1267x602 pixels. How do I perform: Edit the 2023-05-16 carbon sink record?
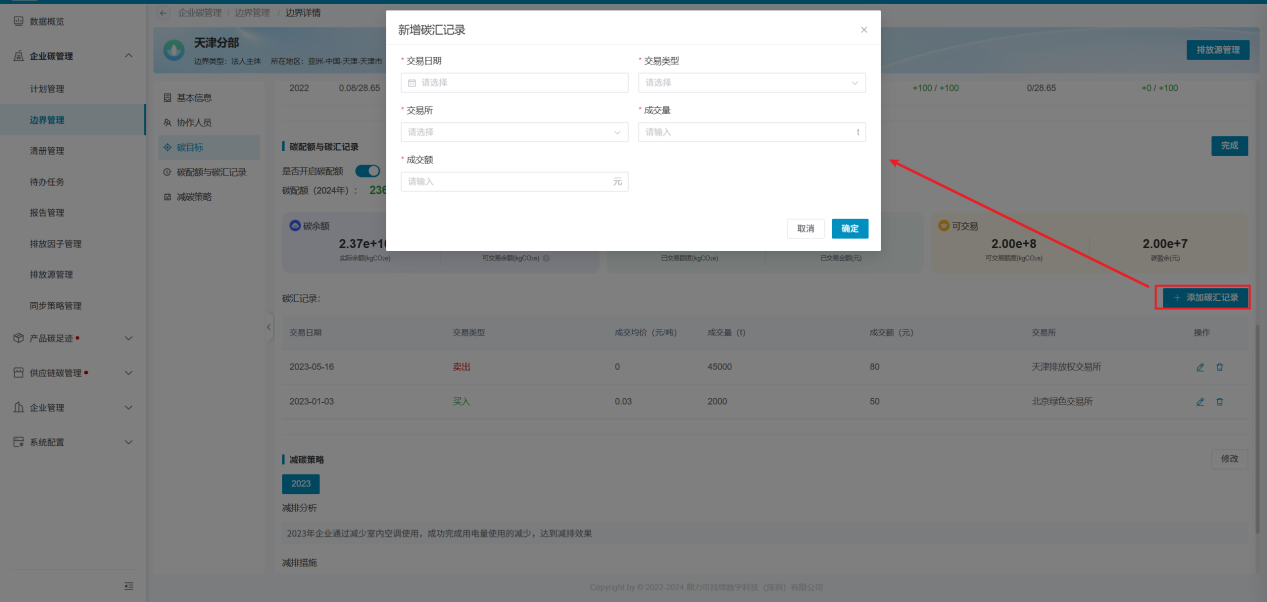[1200, 367]
